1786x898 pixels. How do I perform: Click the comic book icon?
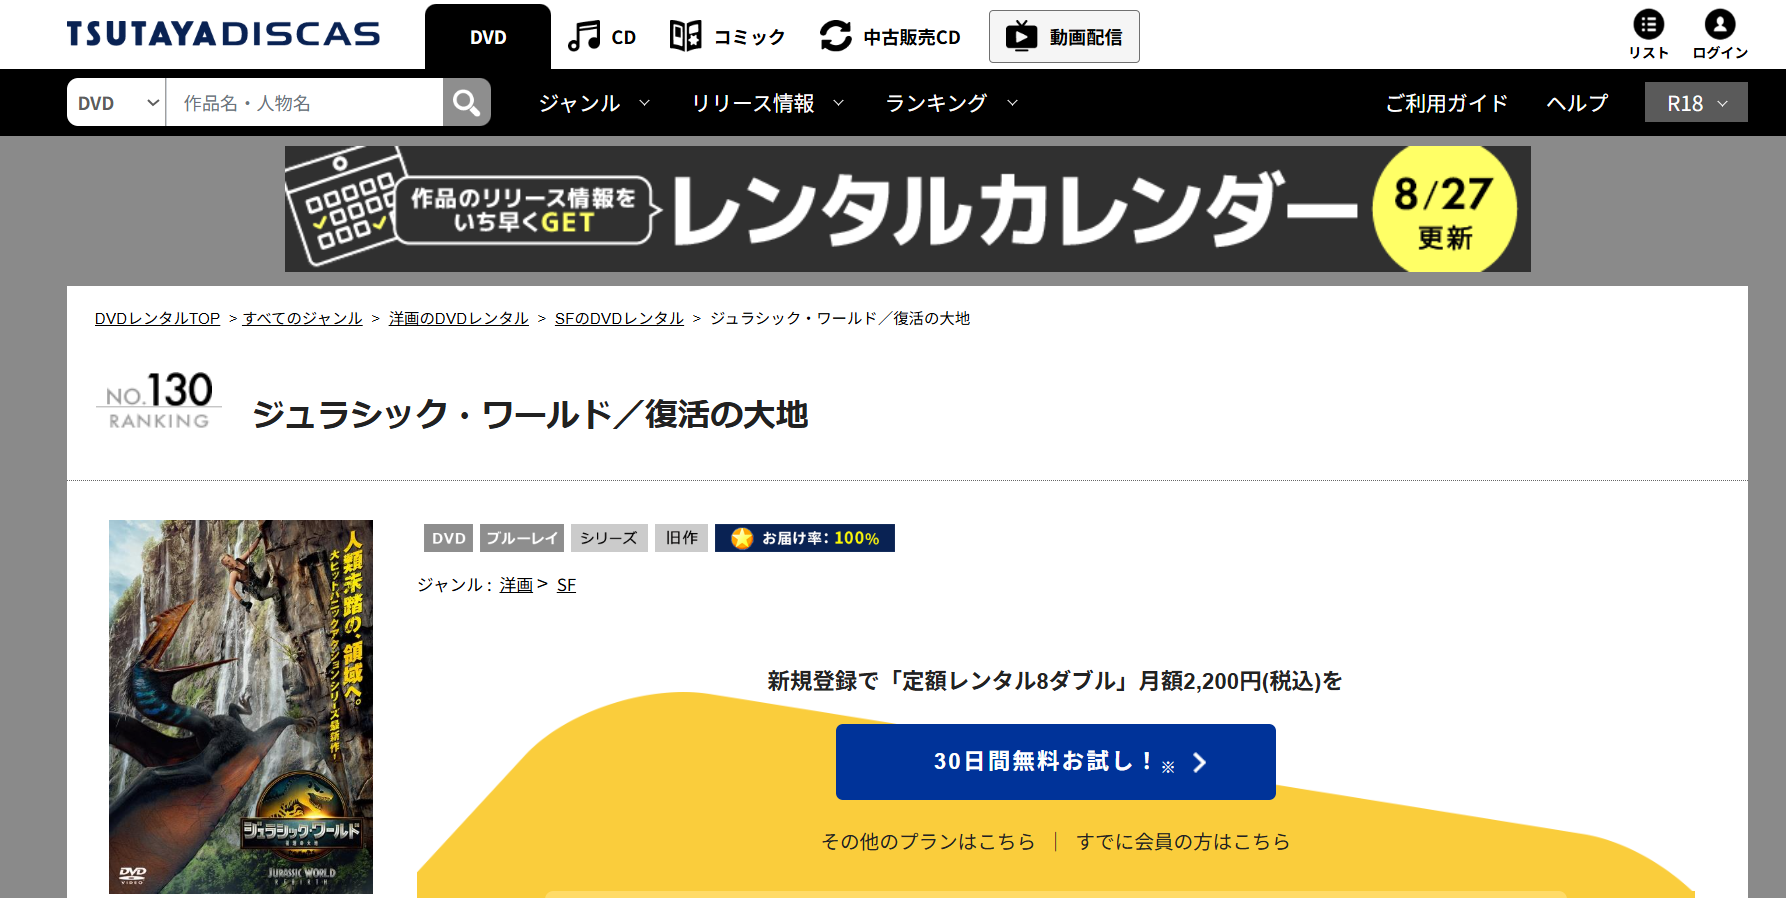point(685,37)
